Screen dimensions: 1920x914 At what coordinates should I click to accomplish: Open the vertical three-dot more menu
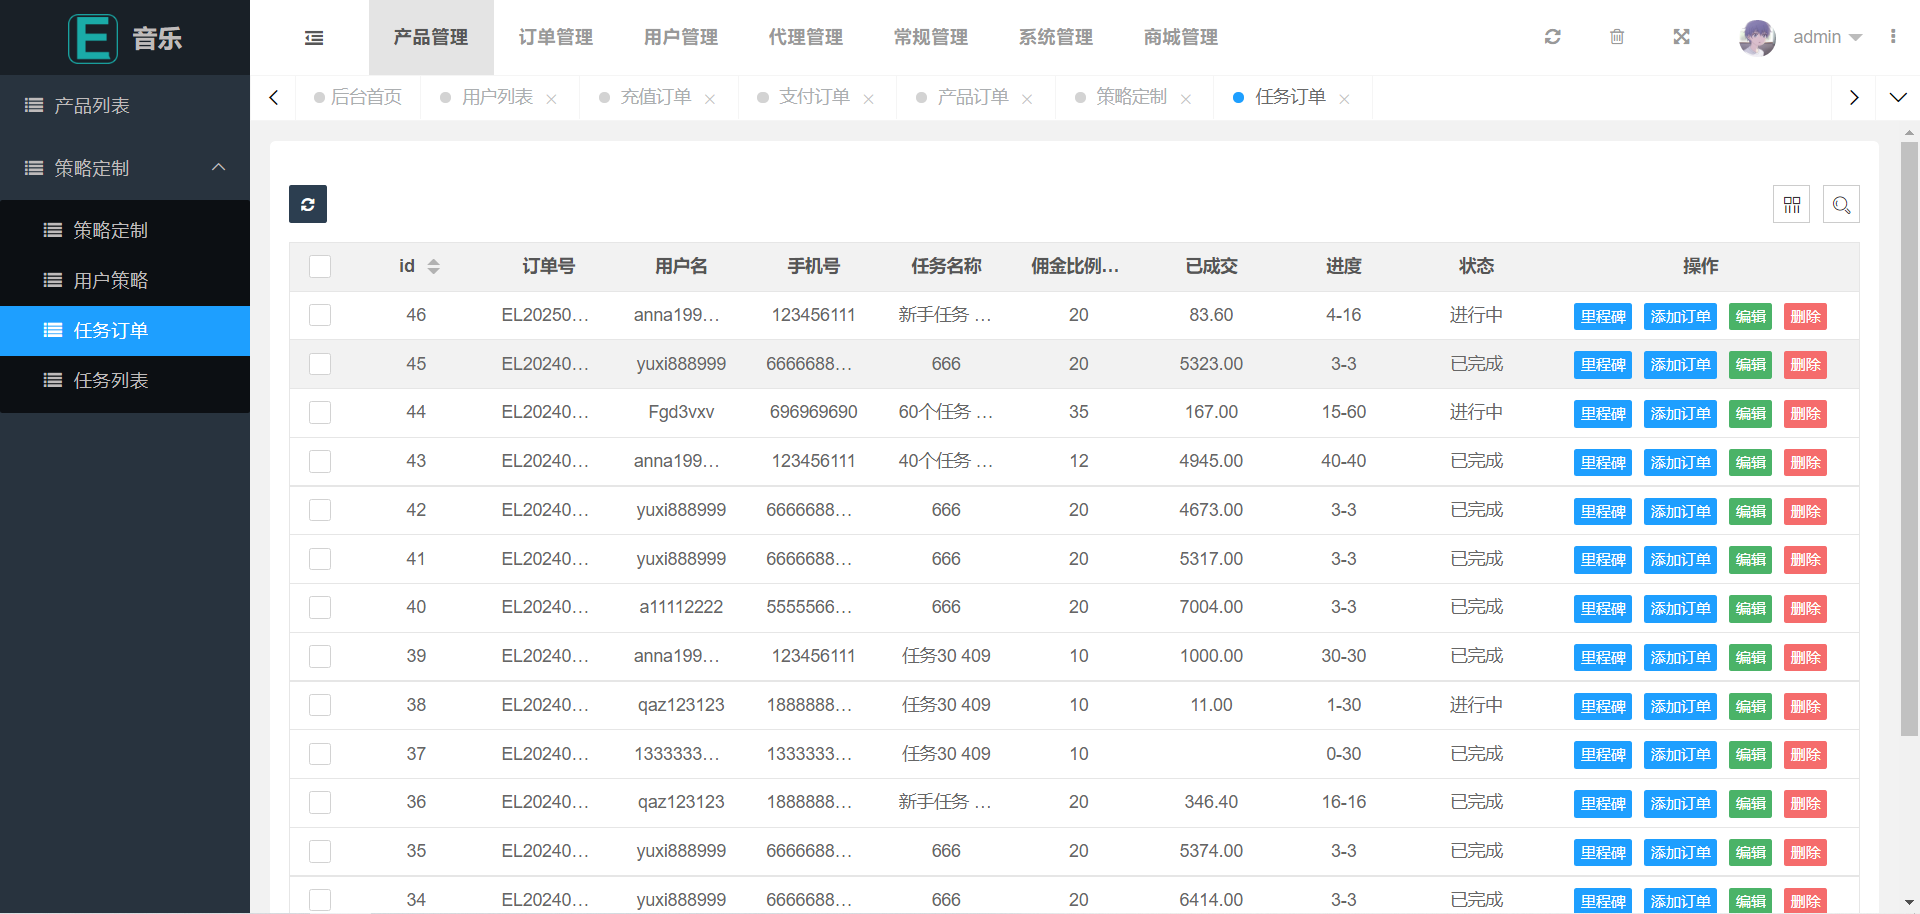(x=1893, y=37)
